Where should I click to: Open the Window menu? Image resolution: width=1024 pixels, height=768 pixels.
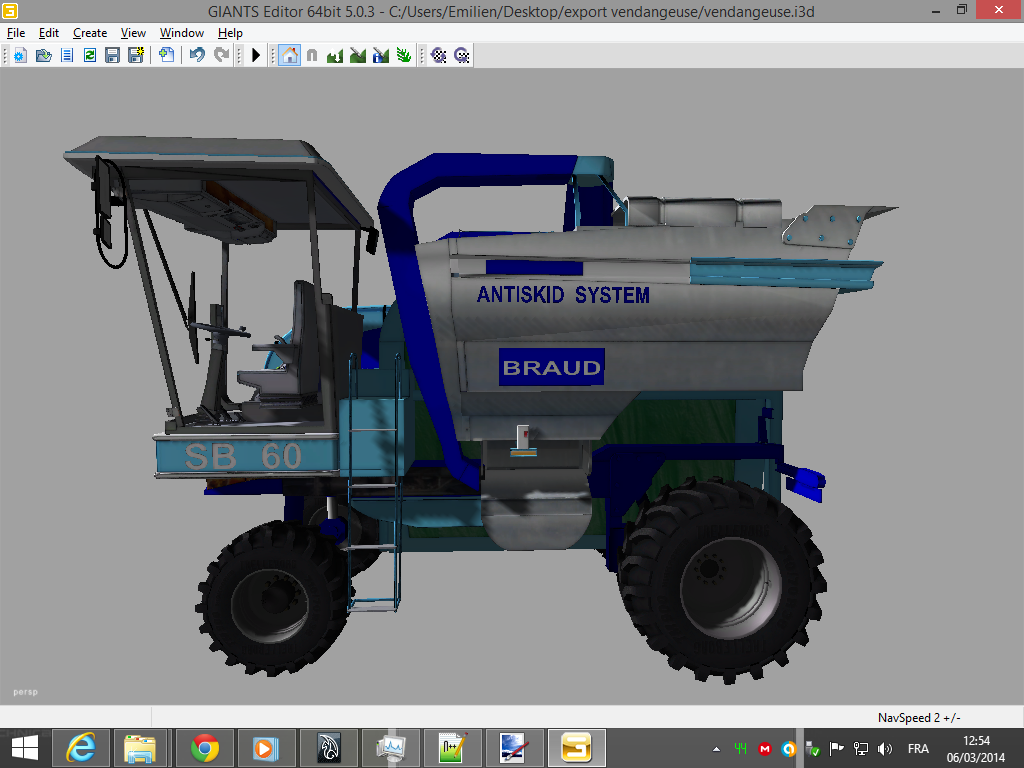click(x=182, y=33)
